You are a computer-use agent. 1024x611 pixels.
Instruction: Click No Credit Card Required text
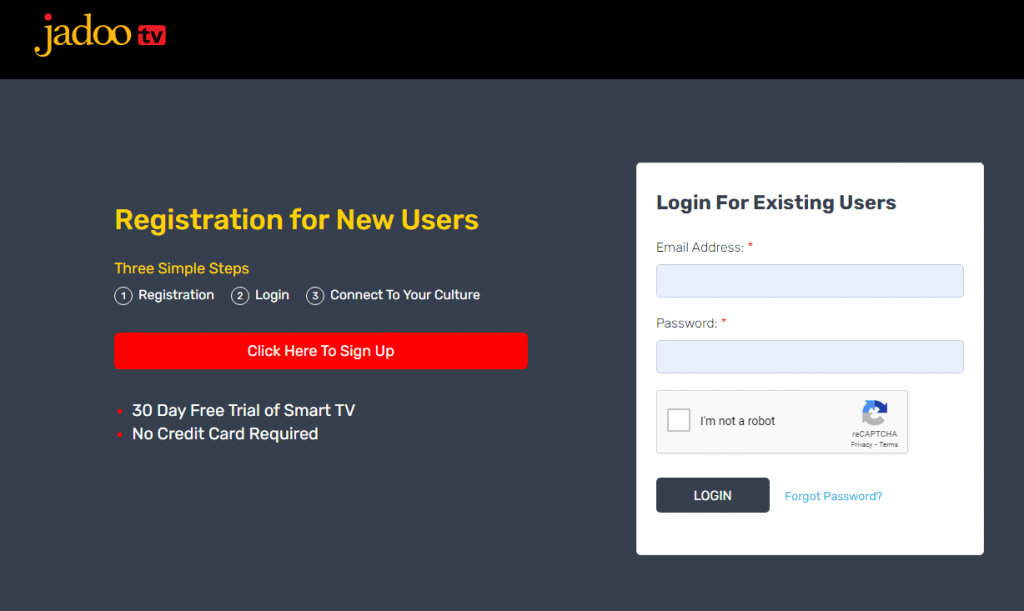coord(225,434)
